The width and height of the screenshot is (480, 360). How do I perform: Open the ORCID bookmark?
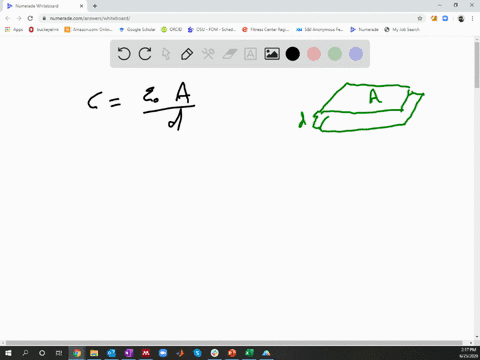(x=172, y=30)
